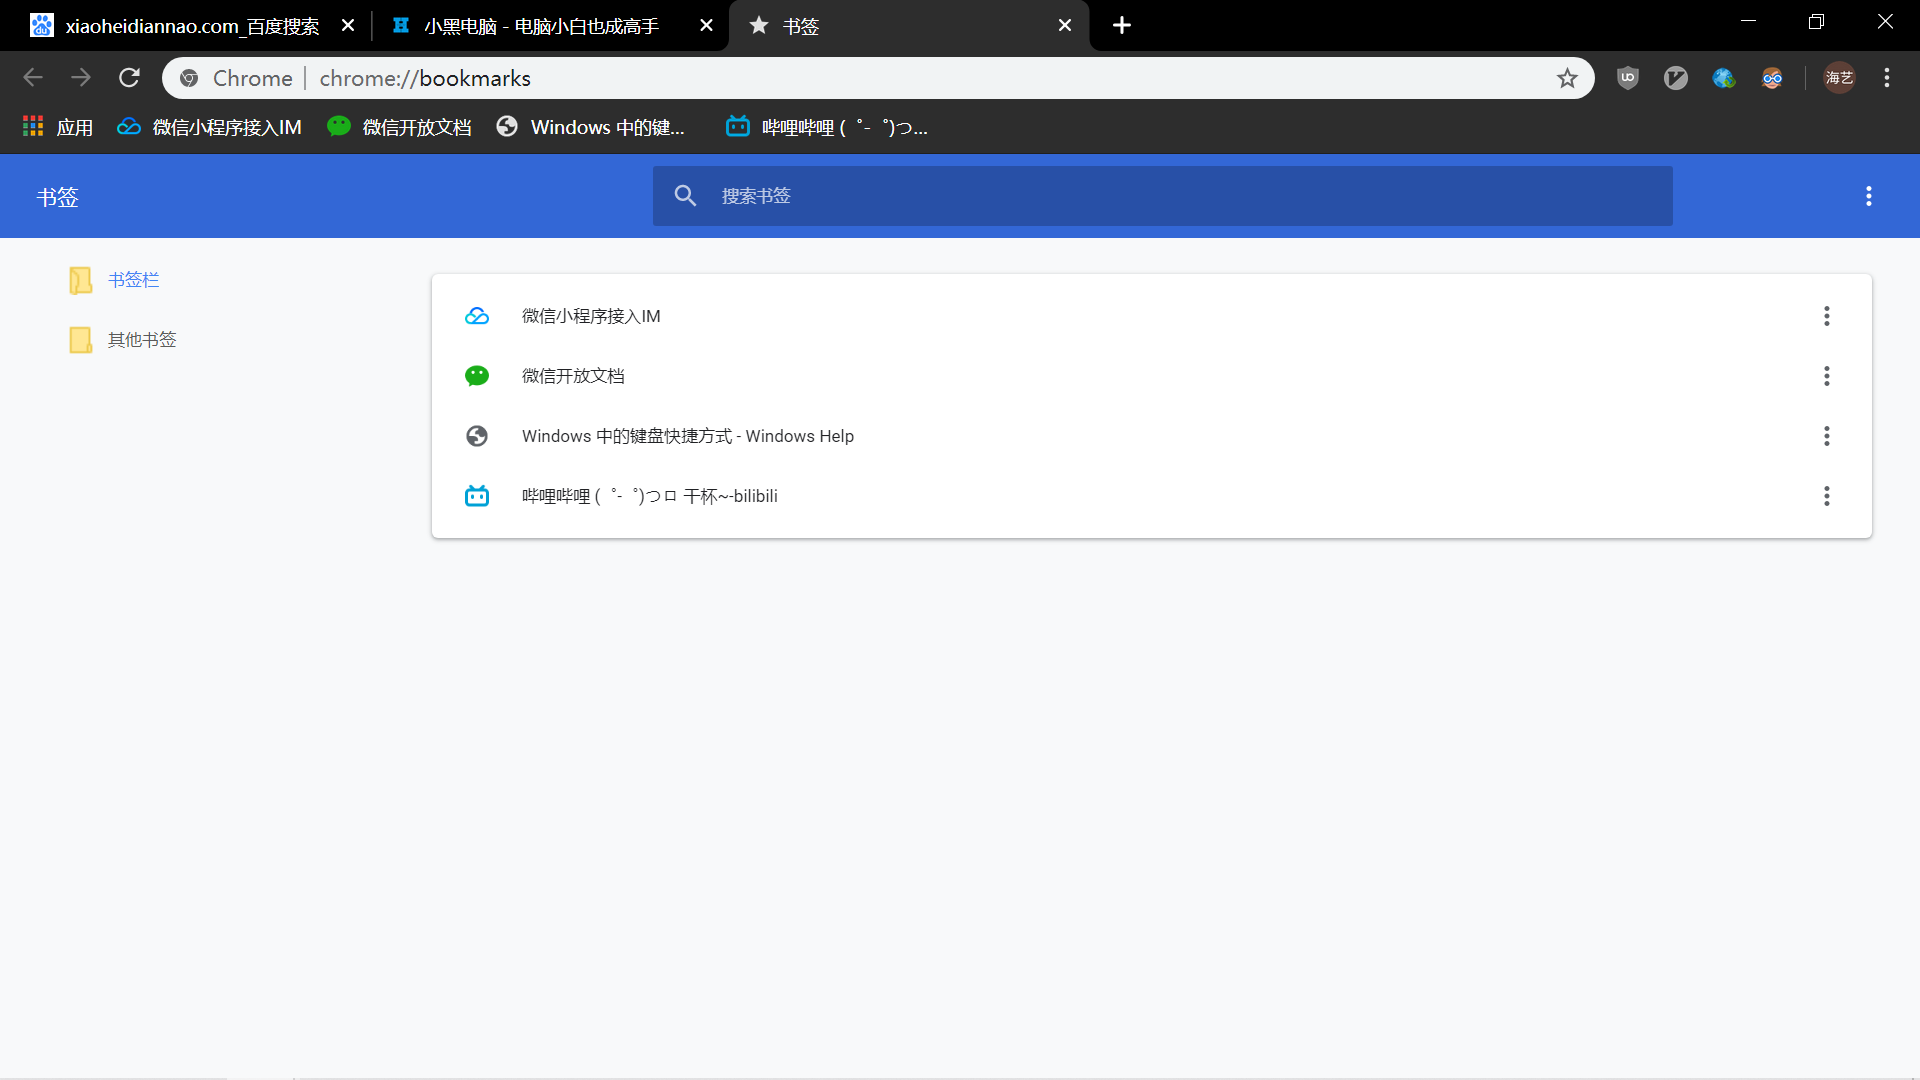The height and width of the screenshot is (1080, 1920).
Task: Select the 书签栏 folder in sidebar
Action: [x=133, y=280]
